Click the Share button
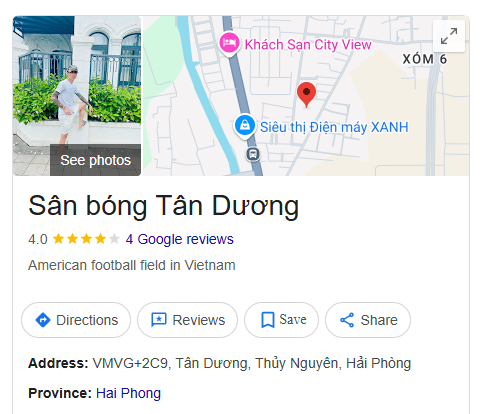The image size is (485, 414). (368, 320)
